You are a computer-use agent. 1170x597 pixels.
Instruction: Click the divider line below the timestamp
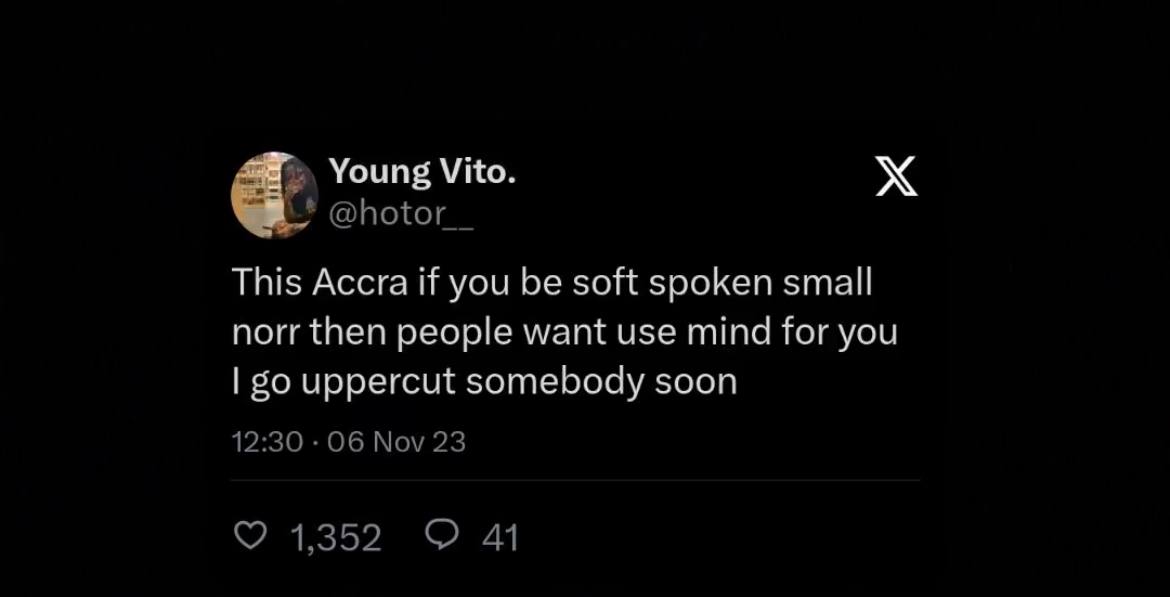click(575, 481)
